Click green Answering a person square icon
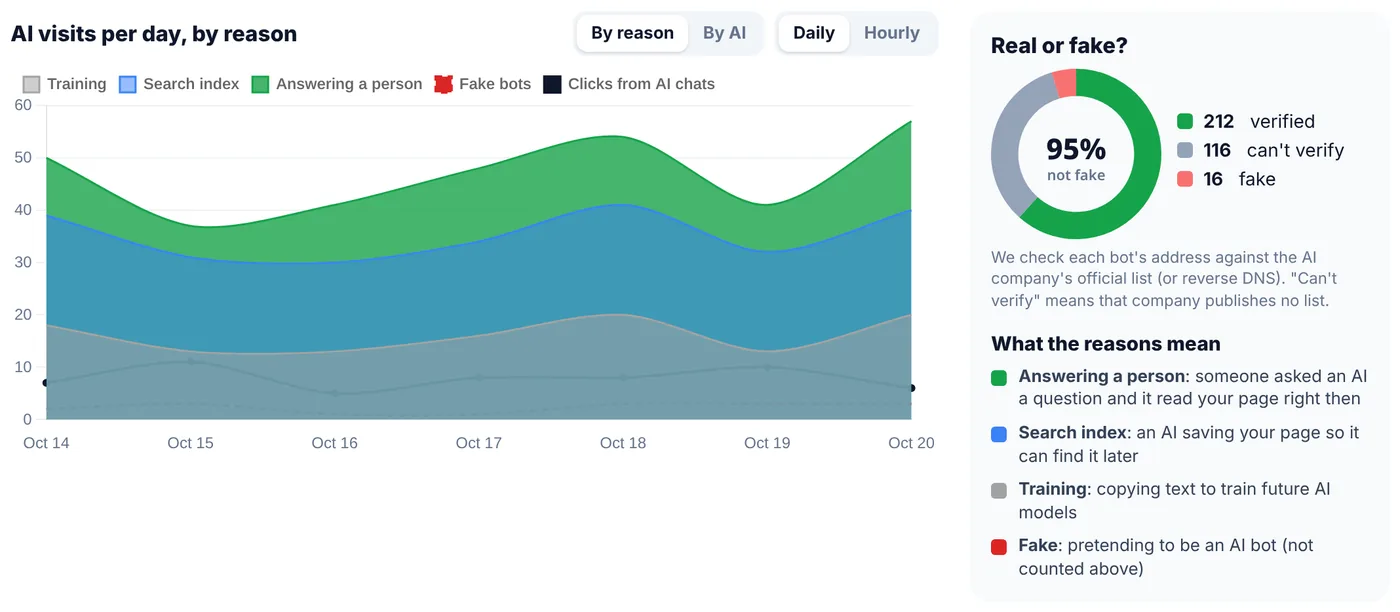Image resolution: width=1400 pixels, height=612 pixels. click(x=999, y=377)
